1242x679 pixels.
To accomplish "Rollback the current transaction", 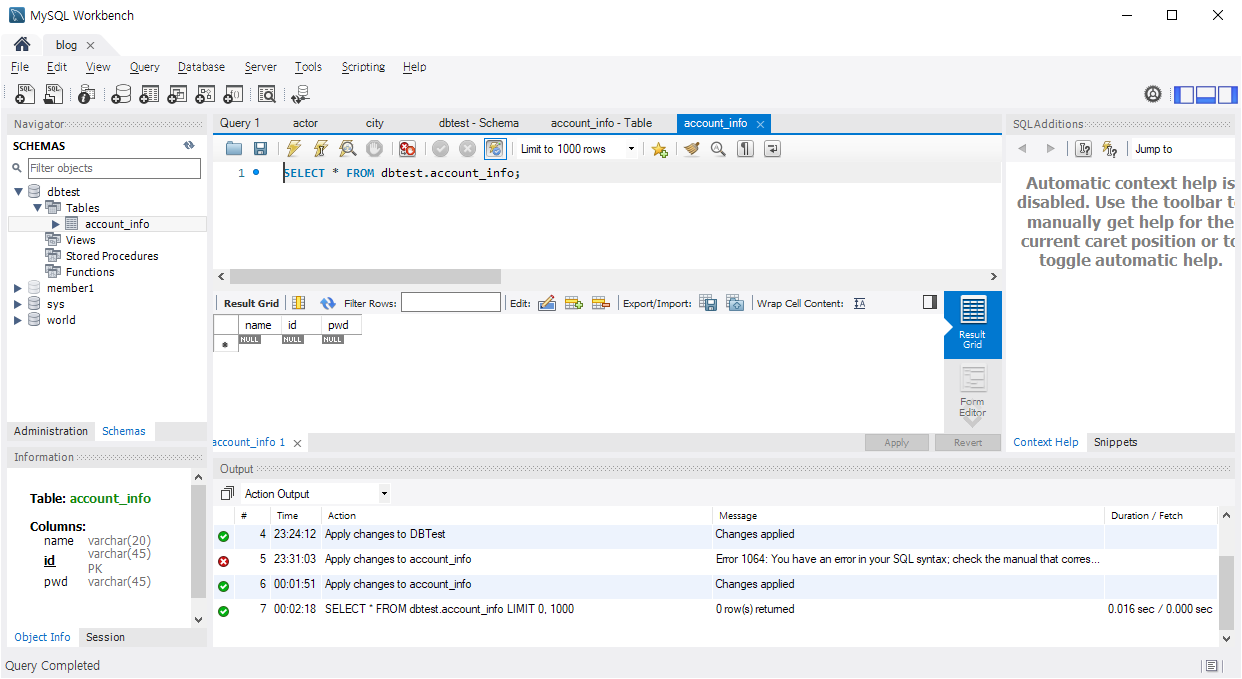I will (x=467, y=149).
